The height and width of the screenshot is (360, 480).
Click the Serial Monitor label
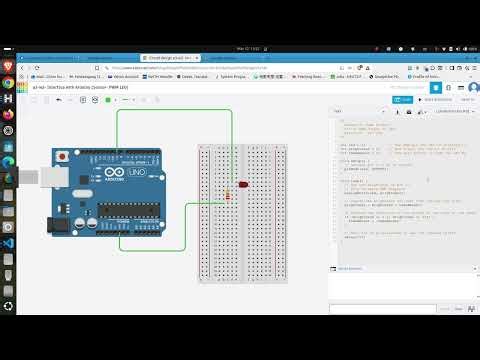pyautogui.click(x=350, y=269)
